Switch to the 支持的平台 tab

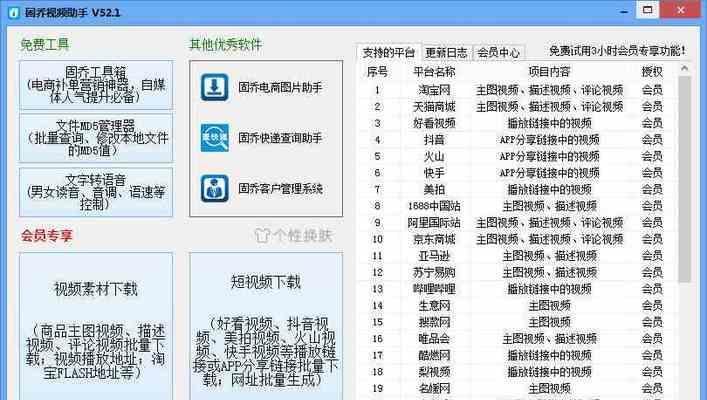(388, 53)
